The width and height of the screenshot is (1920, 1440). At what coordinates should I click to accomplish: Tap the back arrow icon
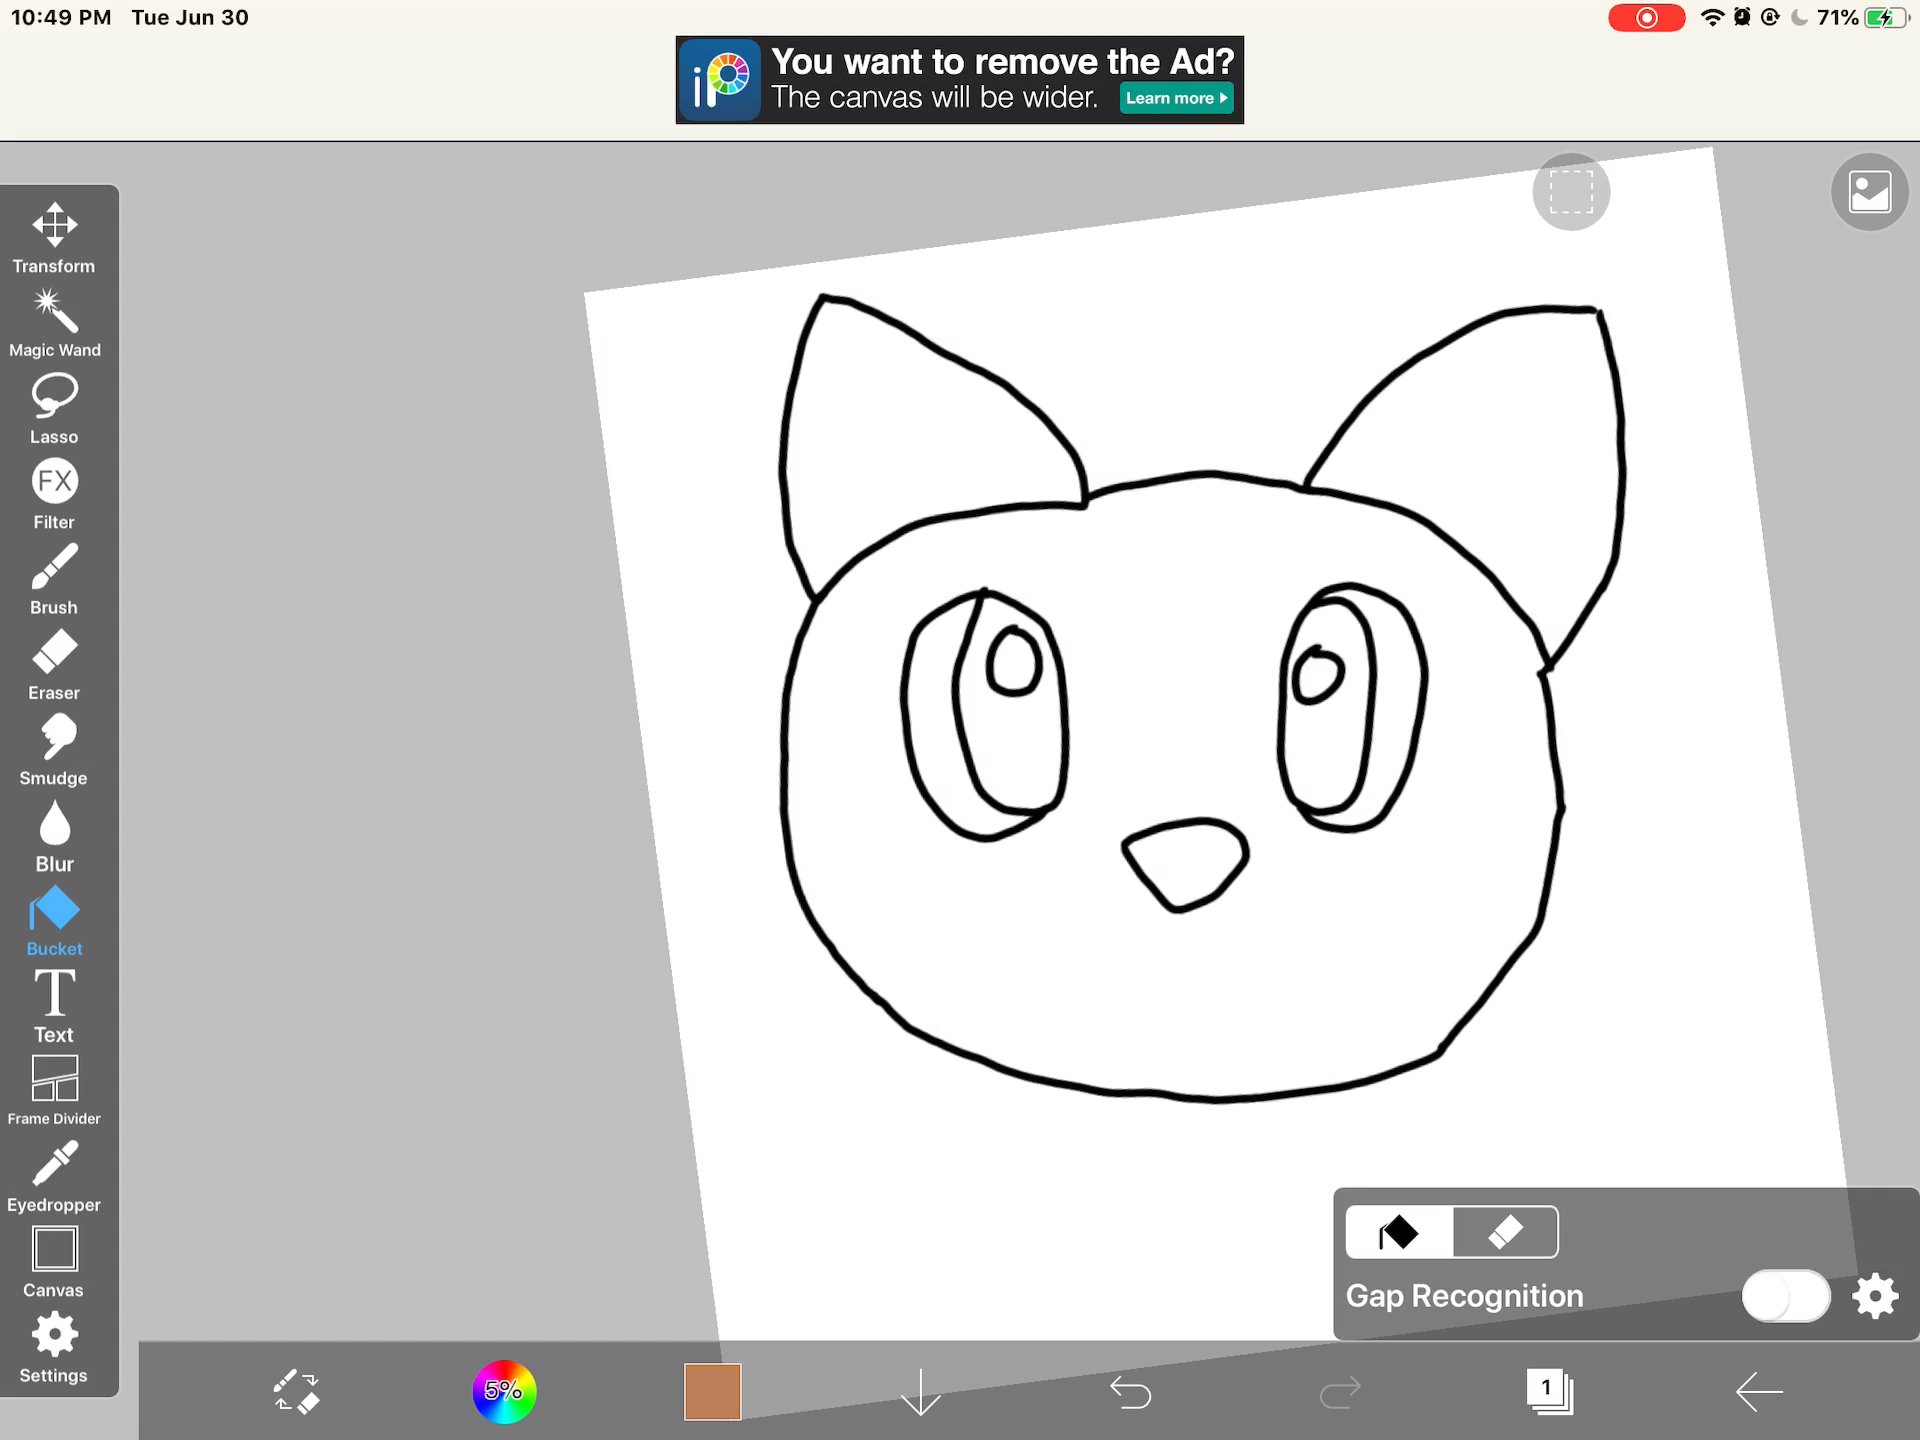[1759, 1391]
